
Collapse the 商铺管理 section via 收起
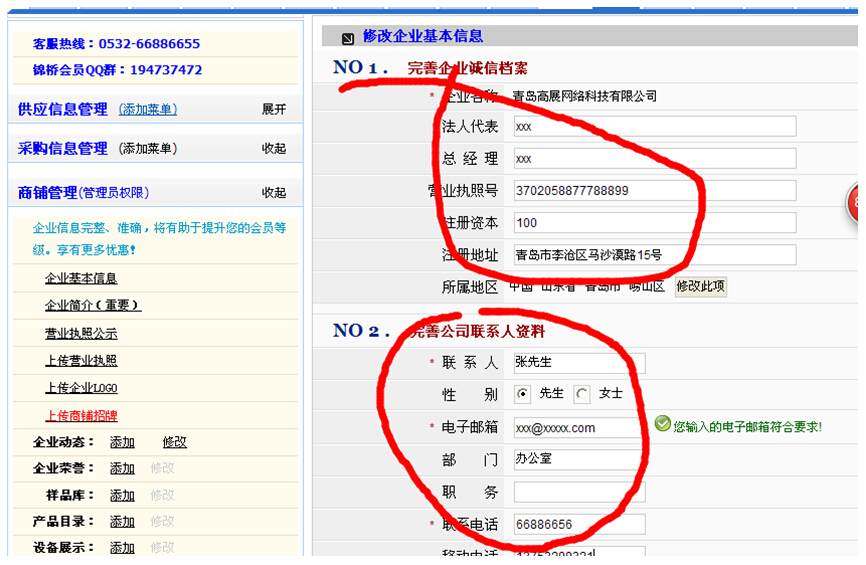274,193
